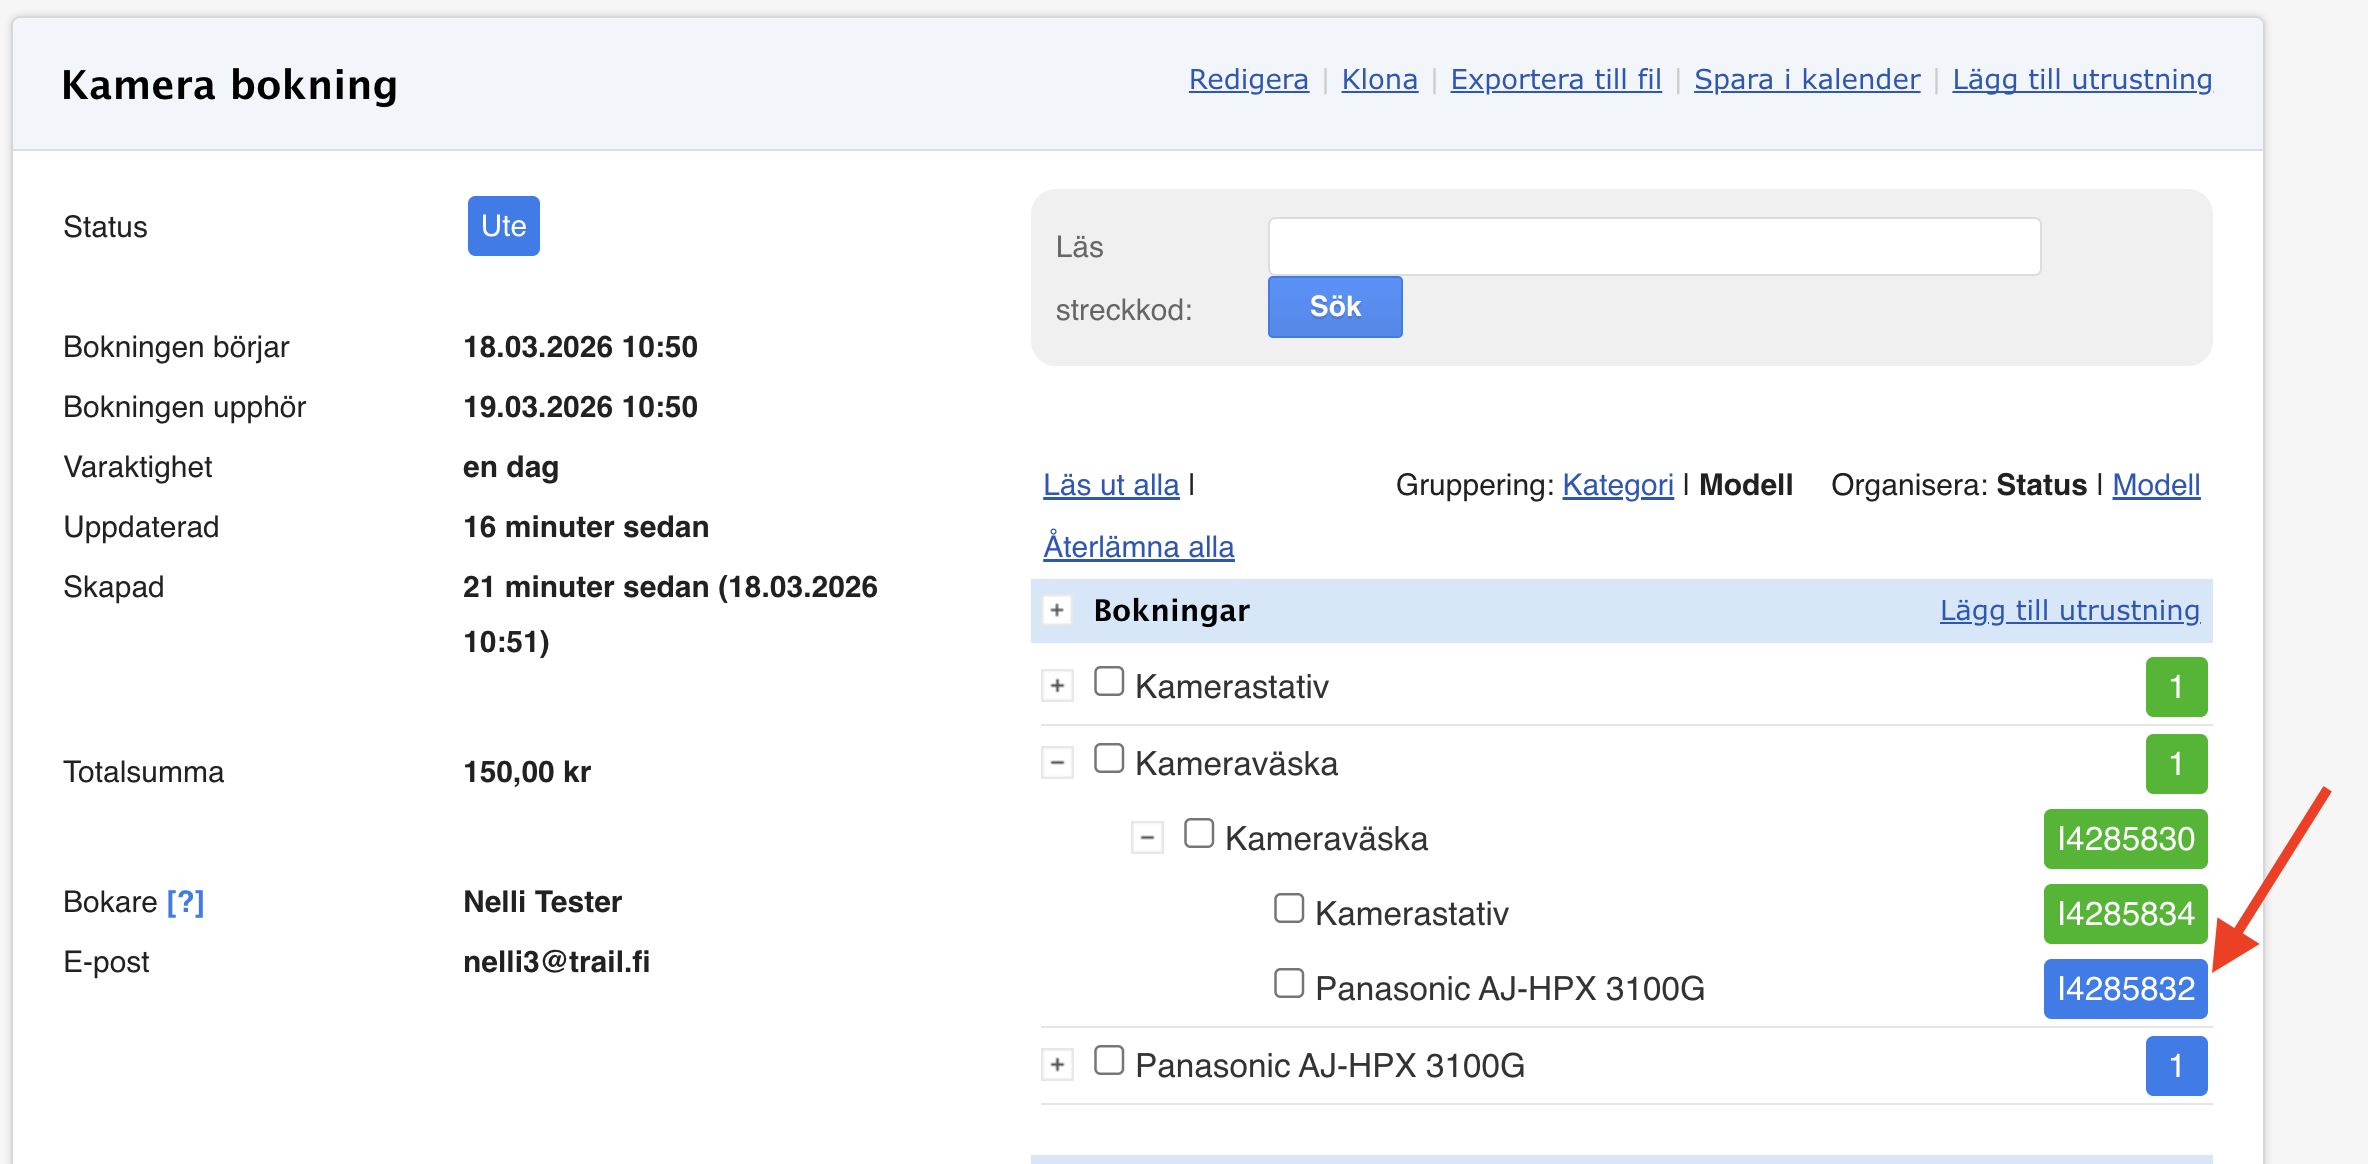
Task: Click the help [?] icon beside Bokare
Action: [x=185, y=902]
